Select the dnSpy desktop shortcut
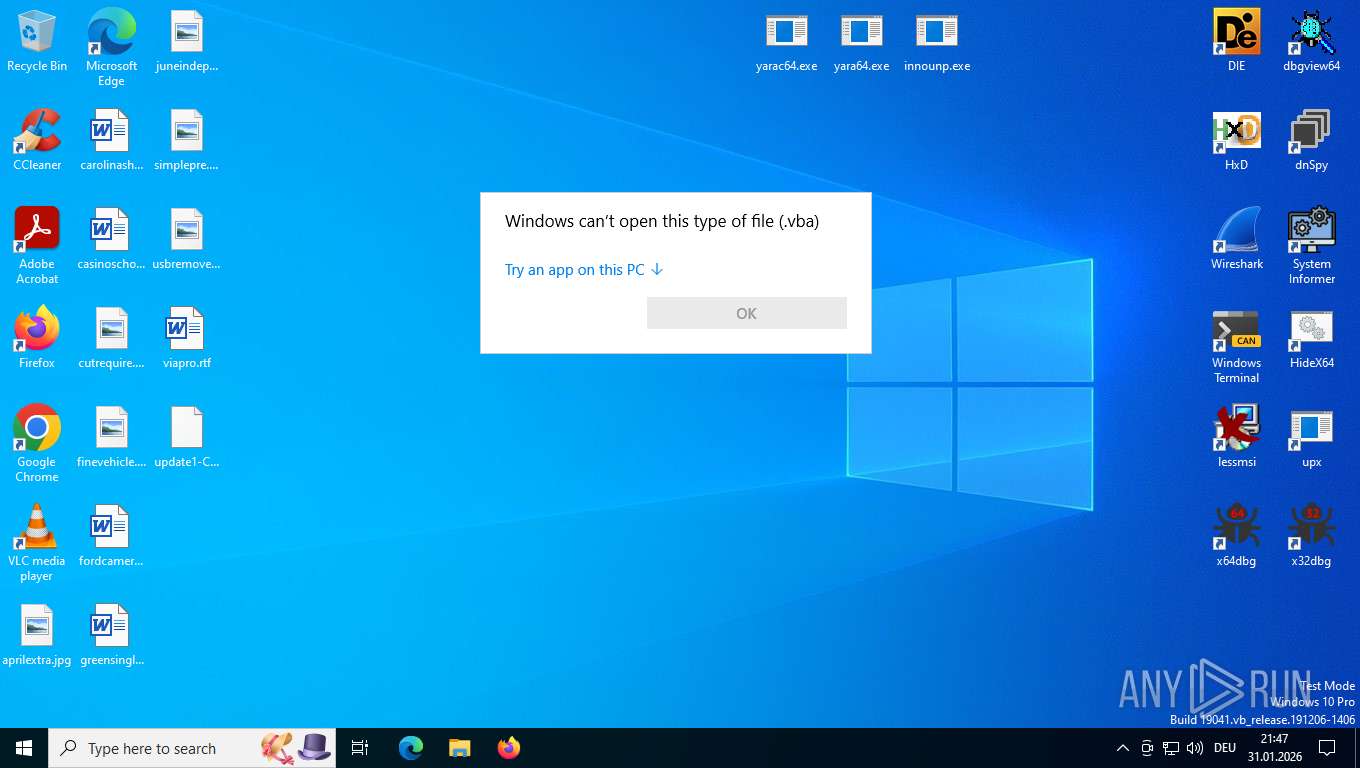The height and width of the screenshot is (768, 1360). click(1311, 140)
